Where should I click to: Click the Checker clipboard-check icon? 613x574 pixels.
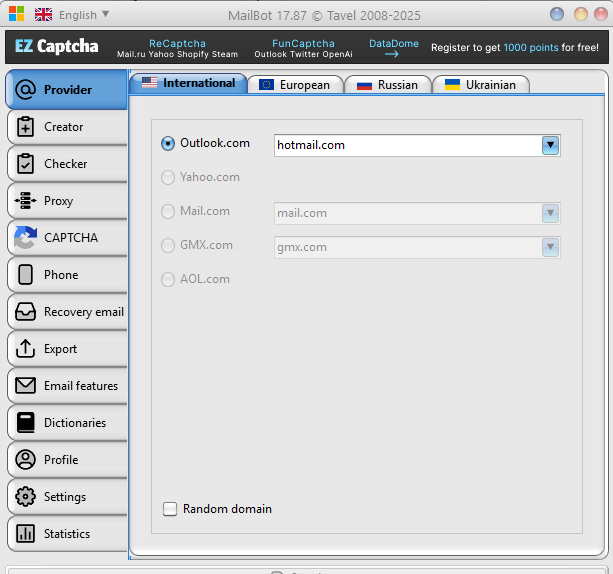25,163
